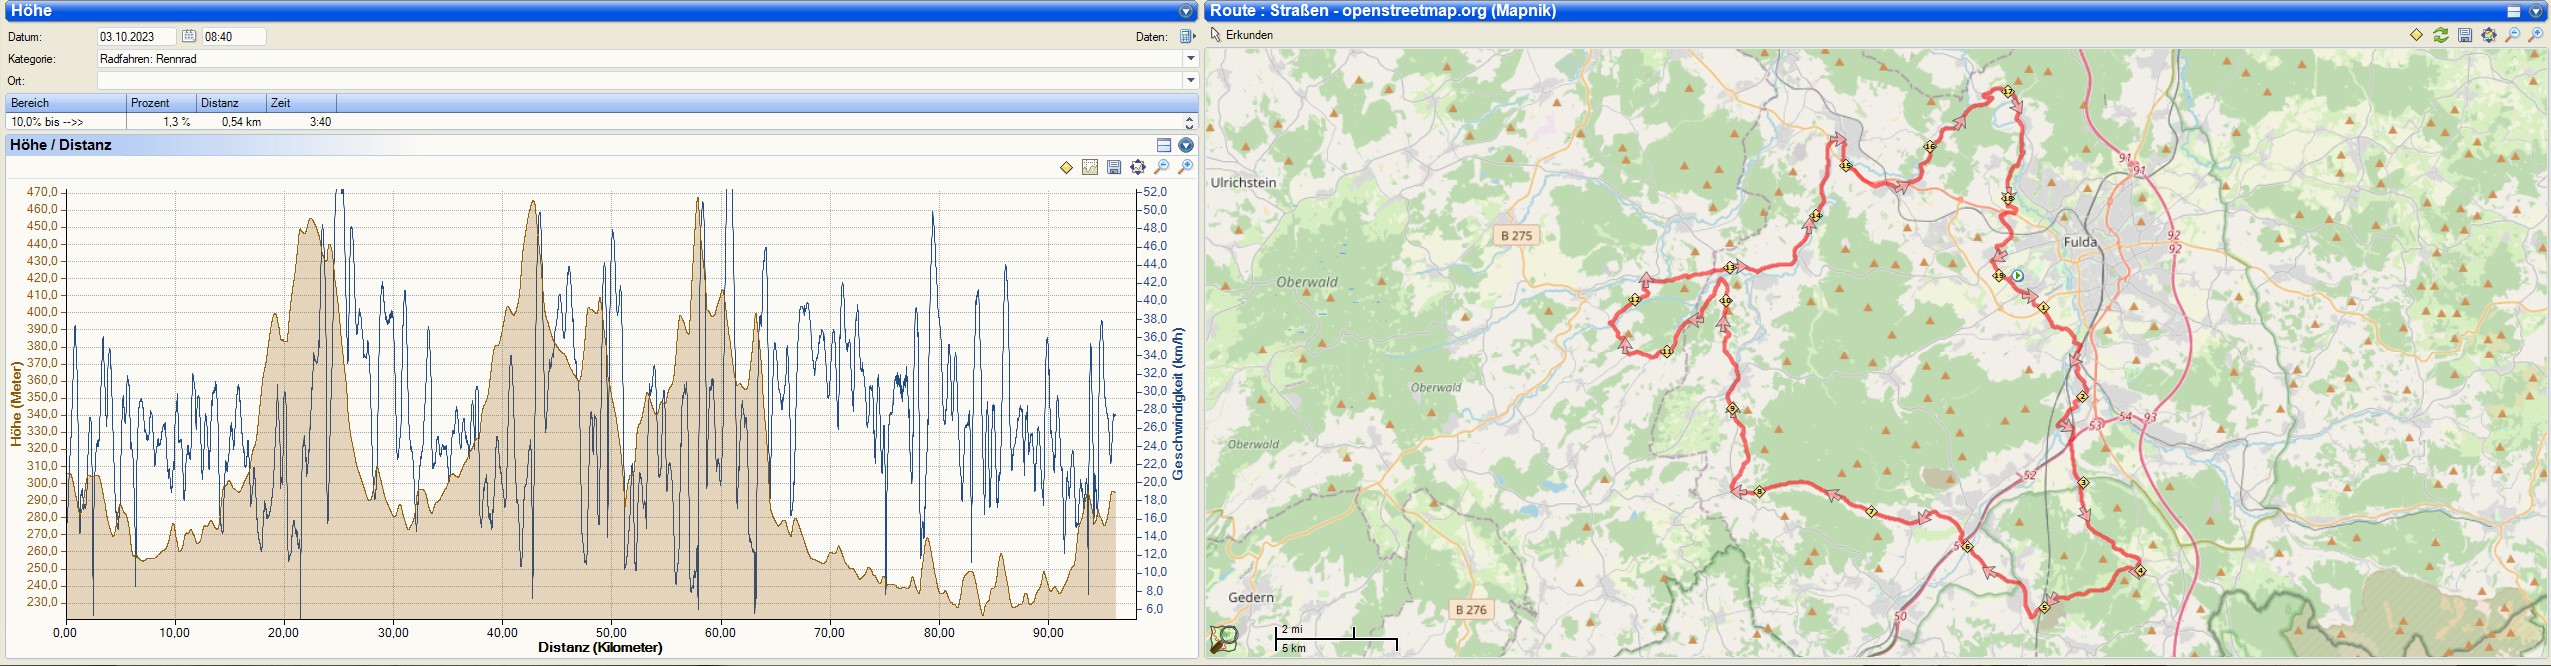Click the time field showing 08:40
This screenshot has height=666, width=2551.
(234, 36)
